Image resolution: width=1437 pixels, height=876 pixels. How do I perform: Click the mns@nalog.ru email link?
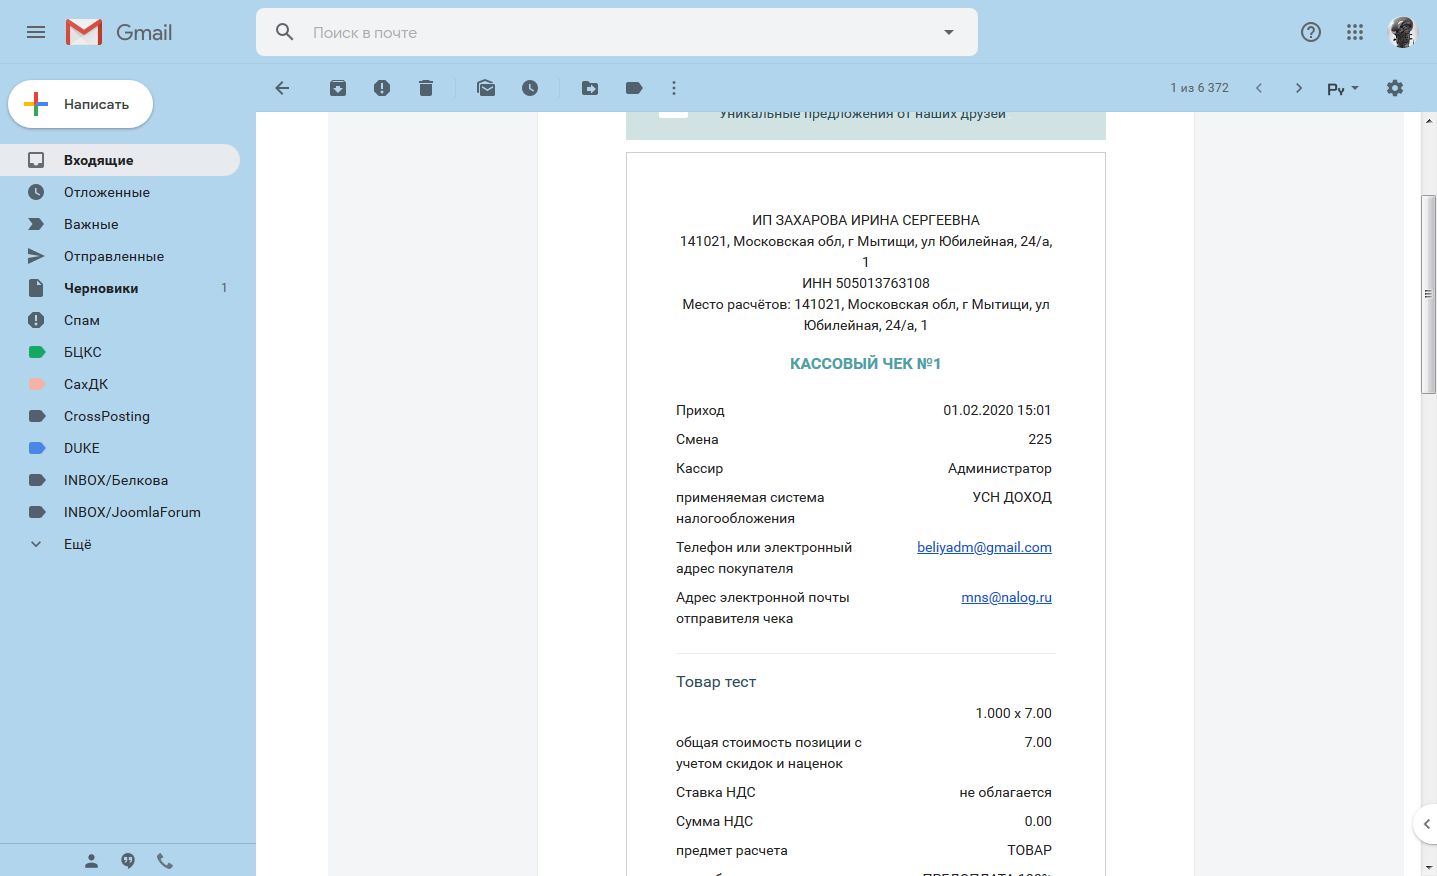tap(1006, 597)
